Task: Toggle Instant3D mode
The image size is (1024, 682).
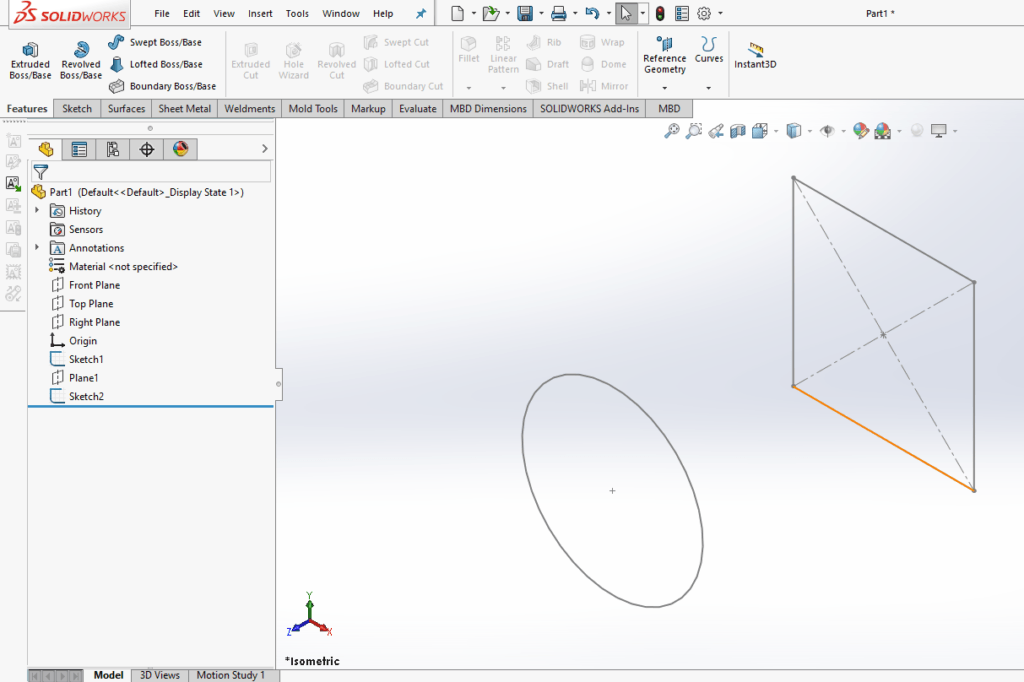Action: [755, 56]
